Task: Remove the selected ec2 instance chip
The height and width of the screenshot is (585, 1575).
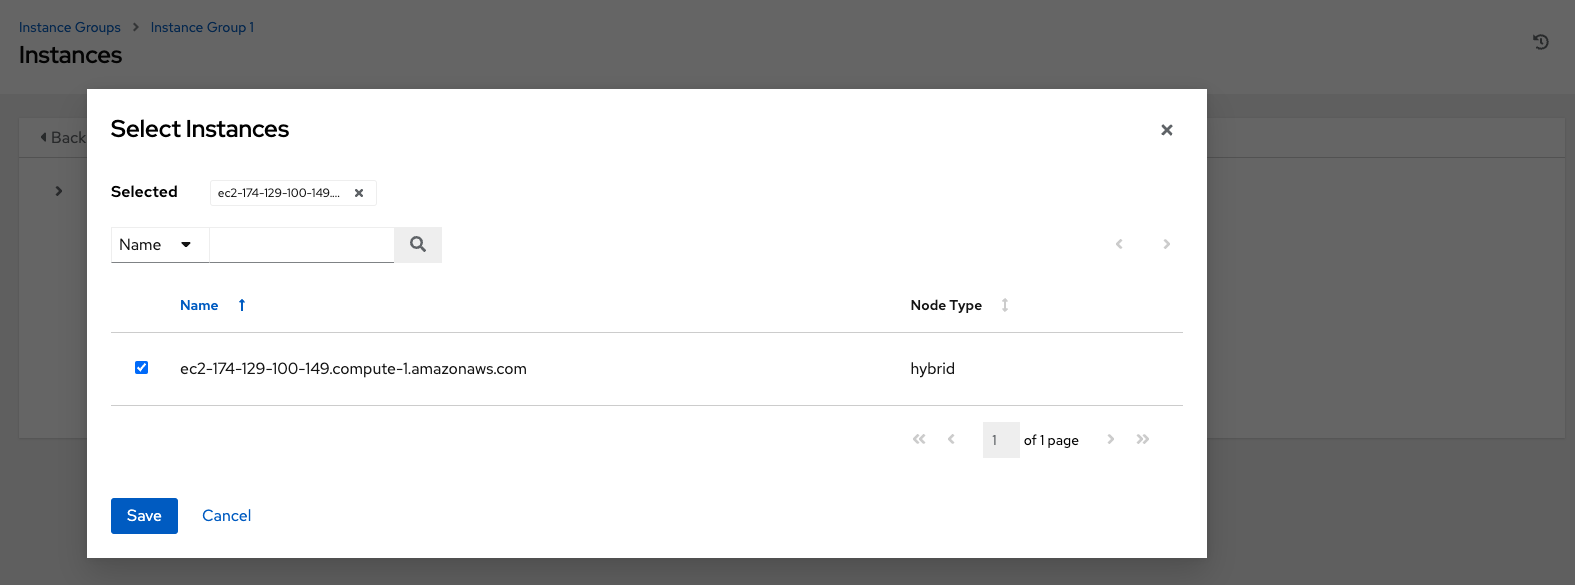Action: 359,193
